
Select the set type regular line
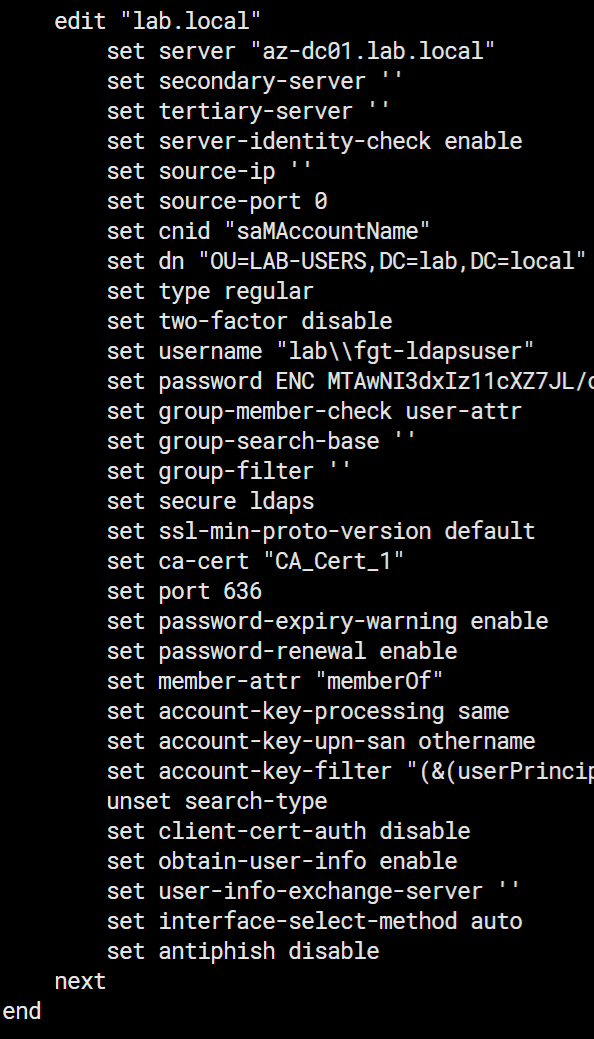point(210,291)
